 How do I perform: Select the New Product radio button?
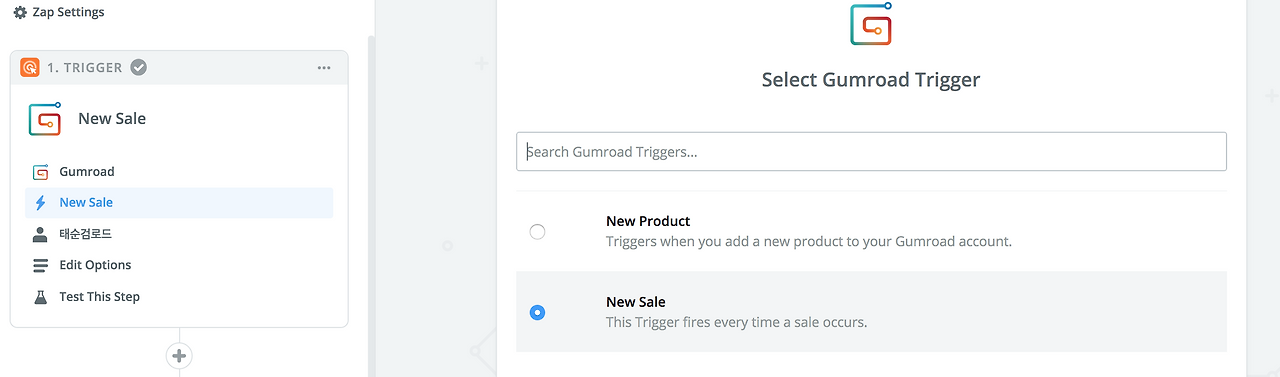pos(537,232)
